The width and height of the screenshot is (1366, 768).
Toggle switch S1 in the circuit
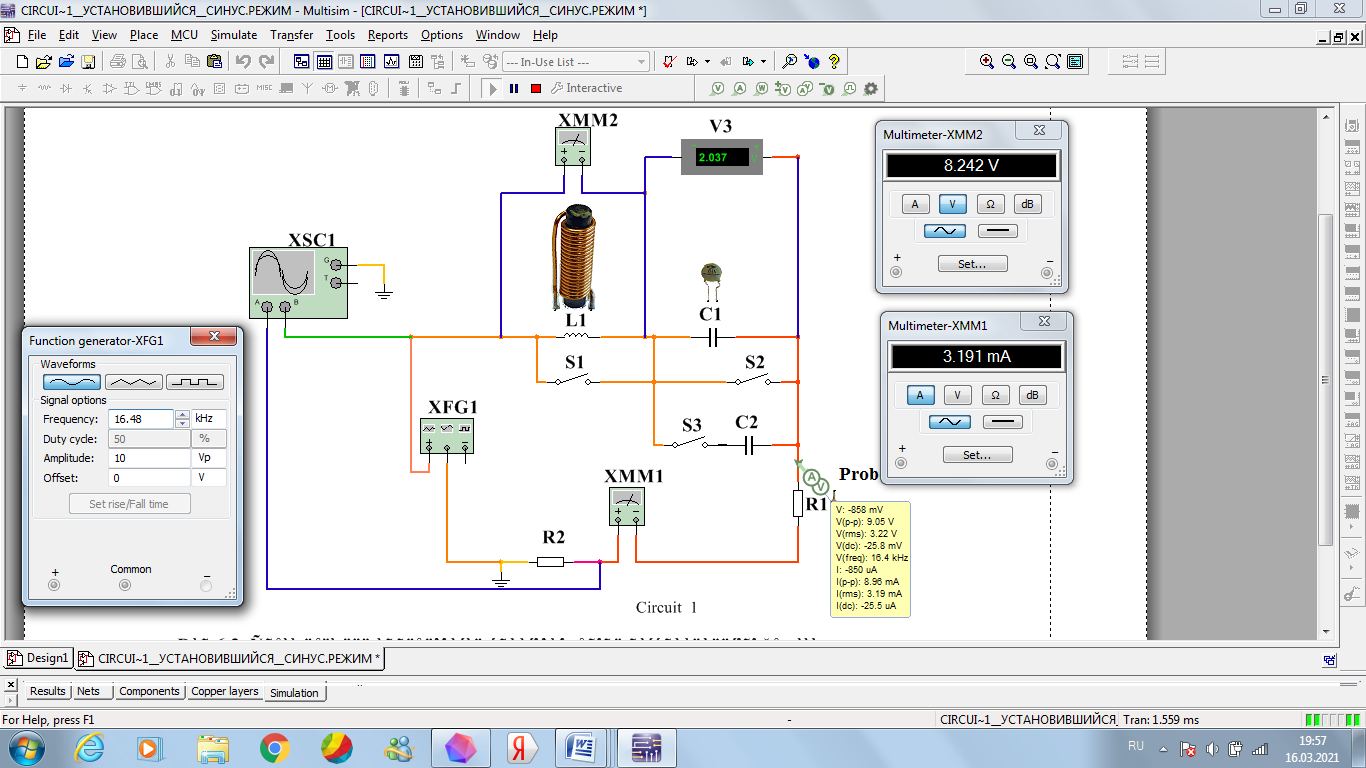coord(574,380)
